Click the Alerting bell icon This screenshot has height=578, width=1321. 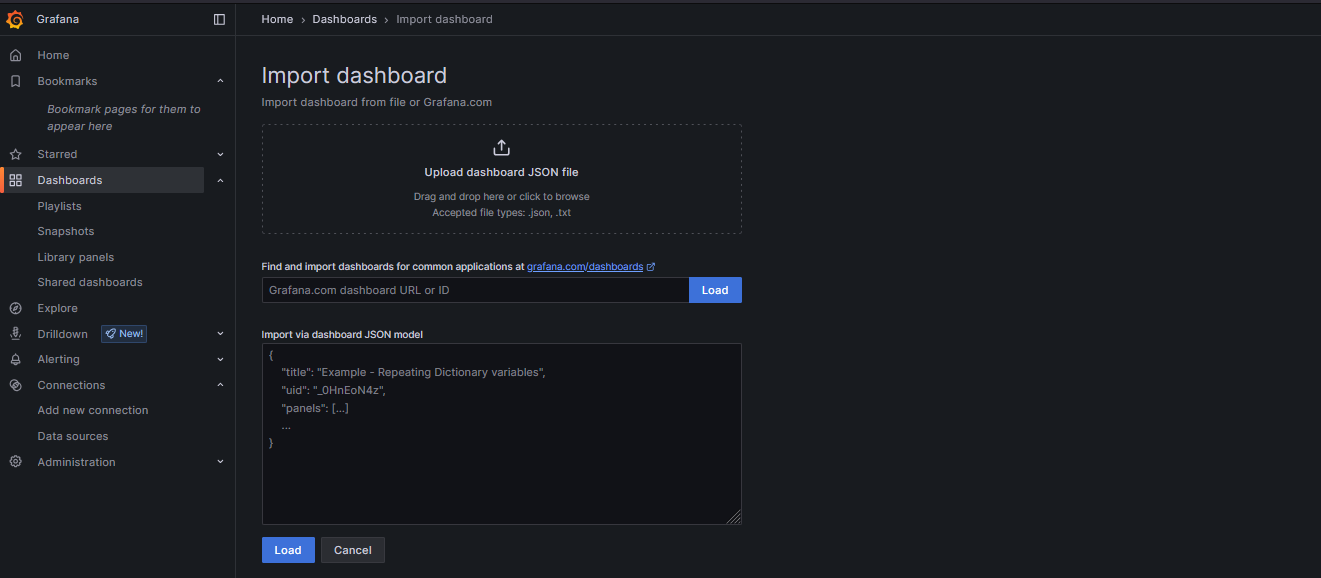15,359
